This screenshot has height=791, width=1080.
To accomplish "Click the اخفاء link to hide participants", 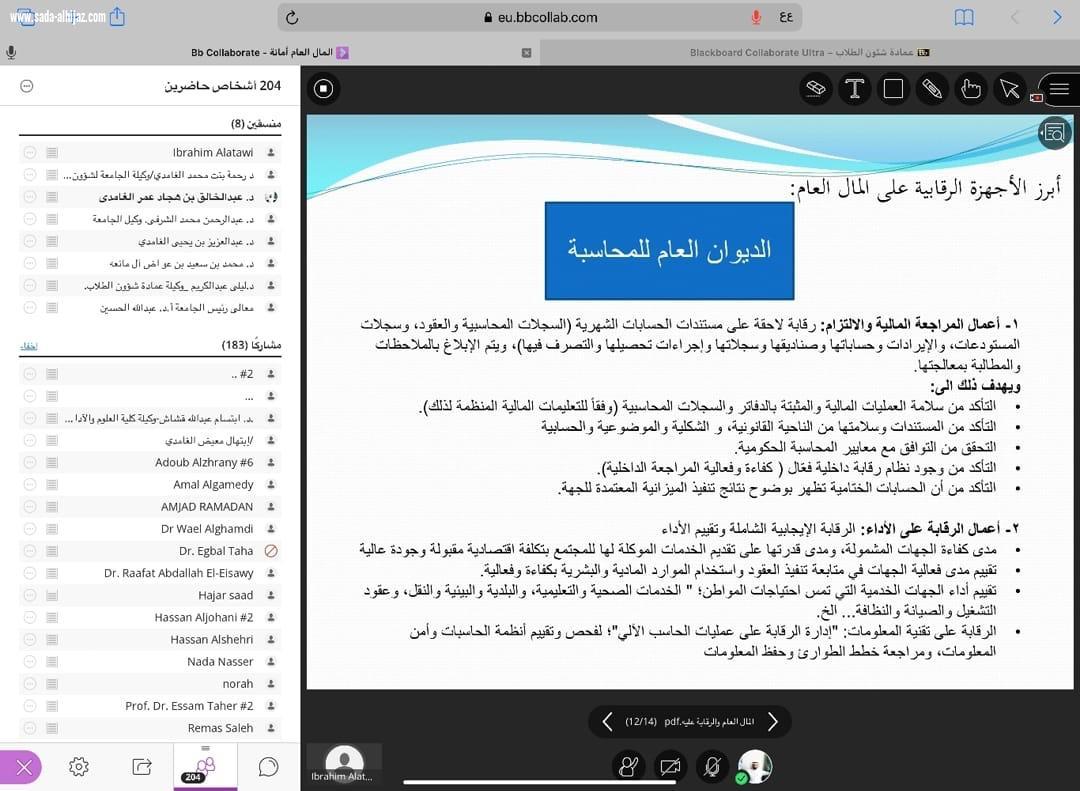I will click(28, 345).
